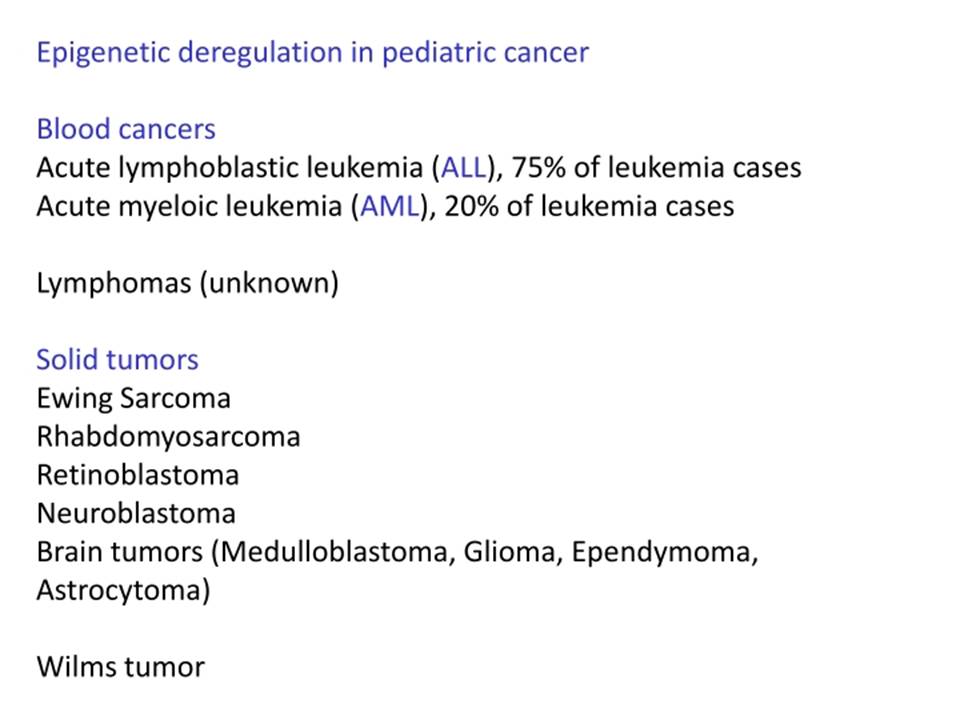Image resolution: width=960 pixels, height=720 pixels.
Task: Click the Lymphomas (unknown) text
Action: click(187, 284)
